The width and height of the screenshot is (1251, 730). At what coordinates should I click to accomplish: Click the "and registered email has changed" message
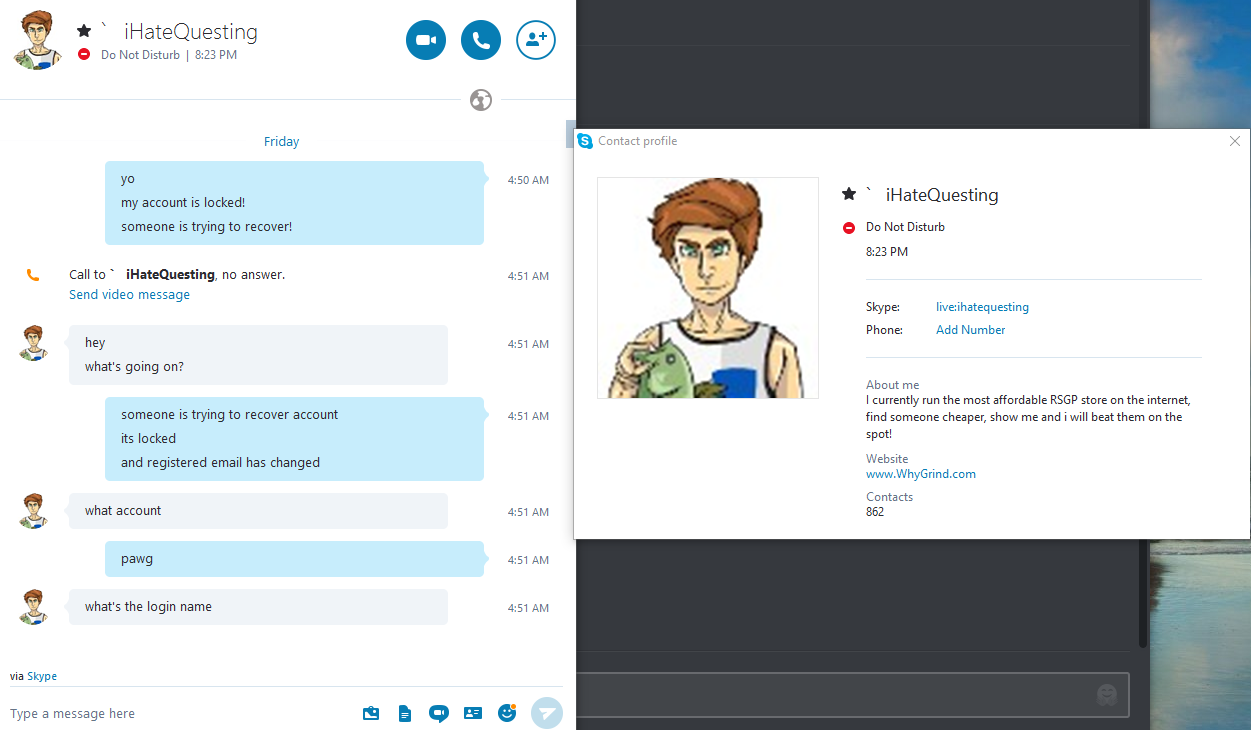[221, 463]
